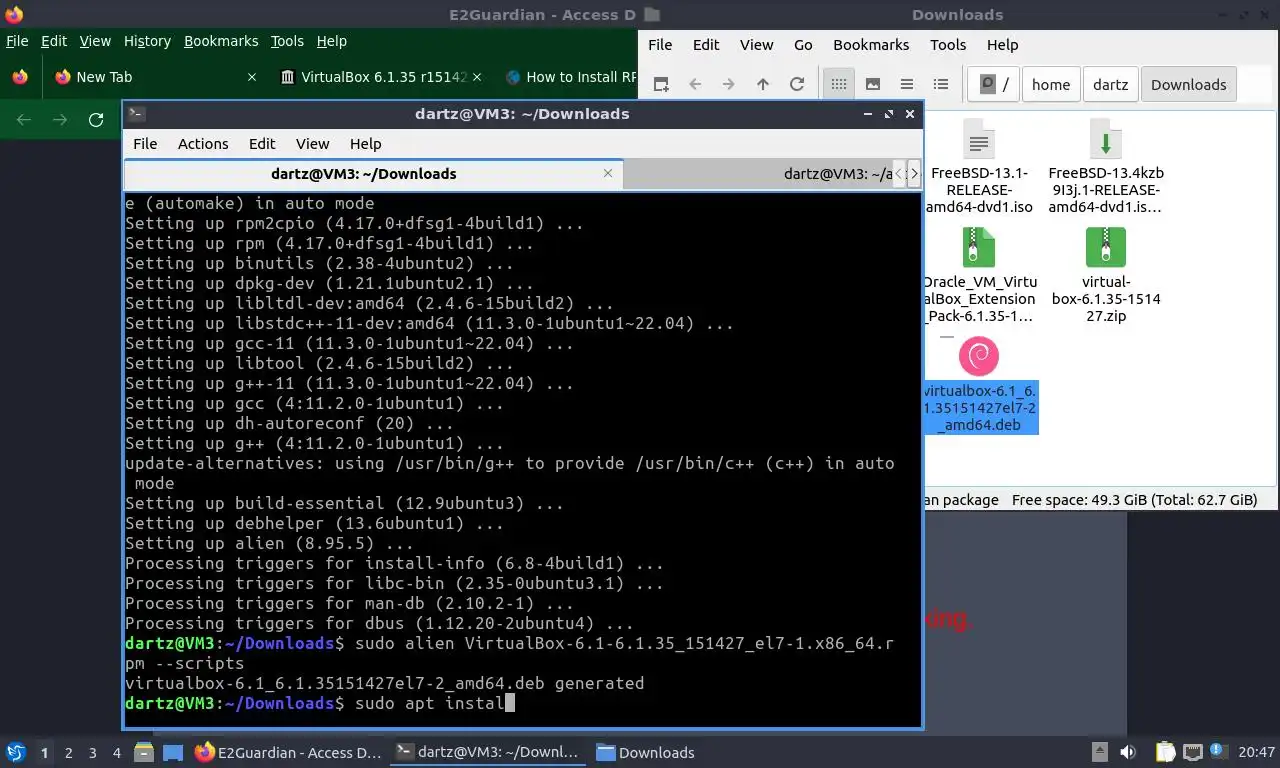Select the 'Downloads' path button
This screenshot has width=1280, height=768.
click(x=1189, y=85)
